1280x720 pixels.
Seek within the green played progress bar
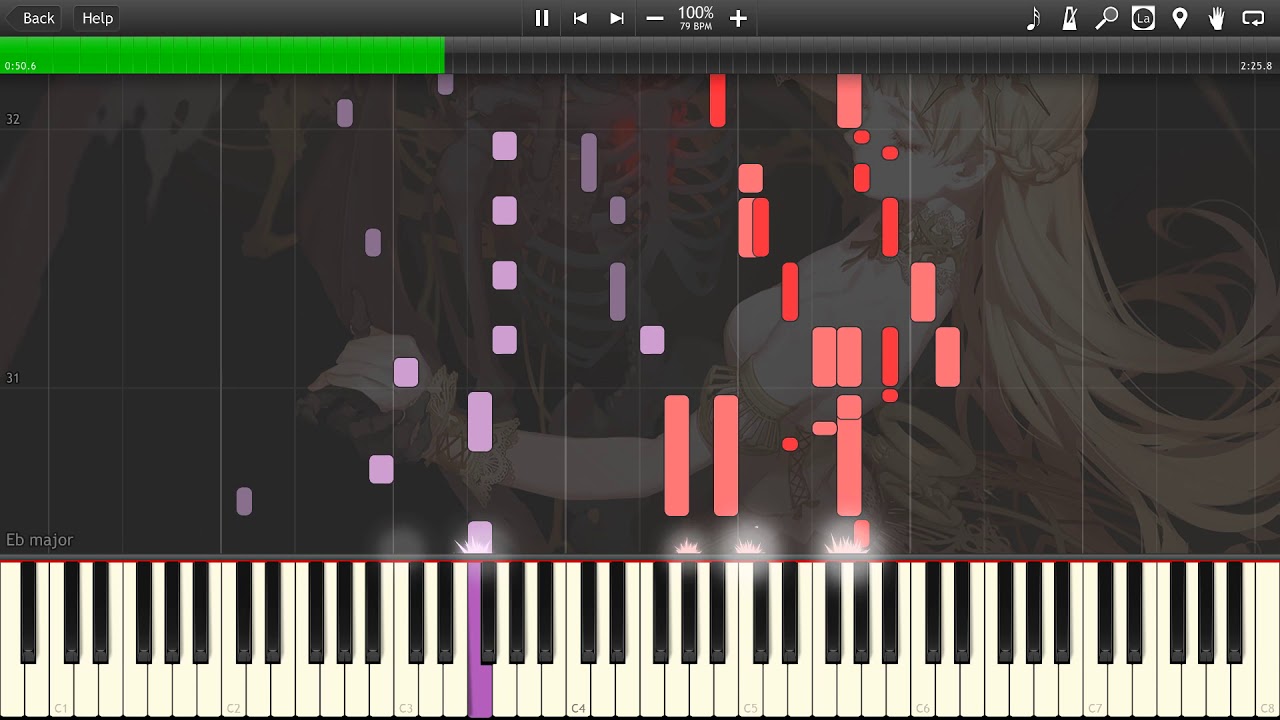222,55
